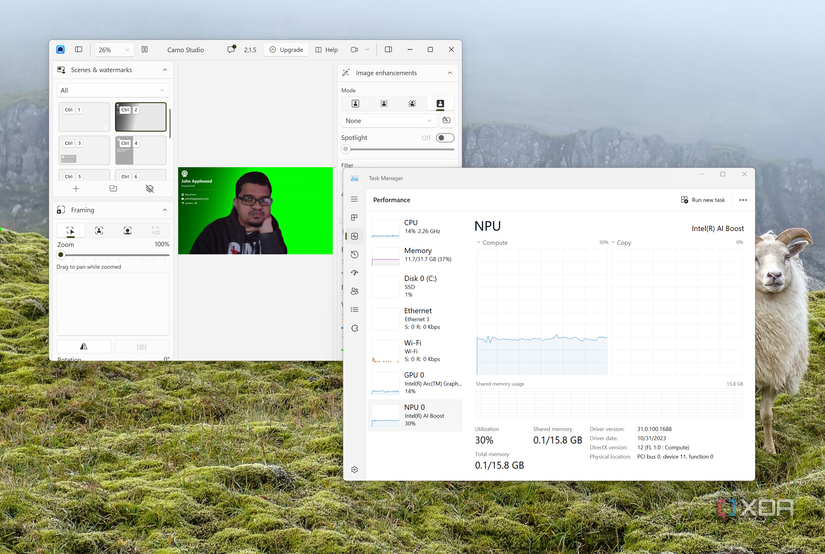Select the Disk 0 (C:) performance item

(415, 286)
